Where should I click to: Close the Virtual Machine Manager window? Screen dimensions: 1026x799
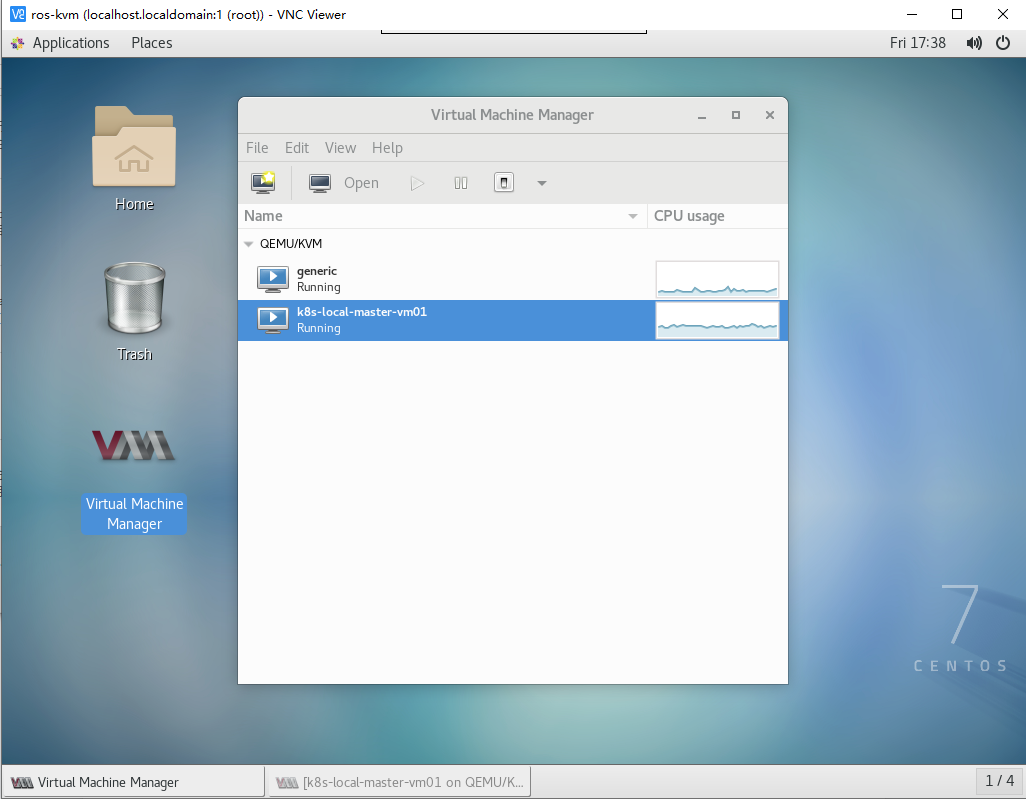pyautogui.click(x=770, y=115)
